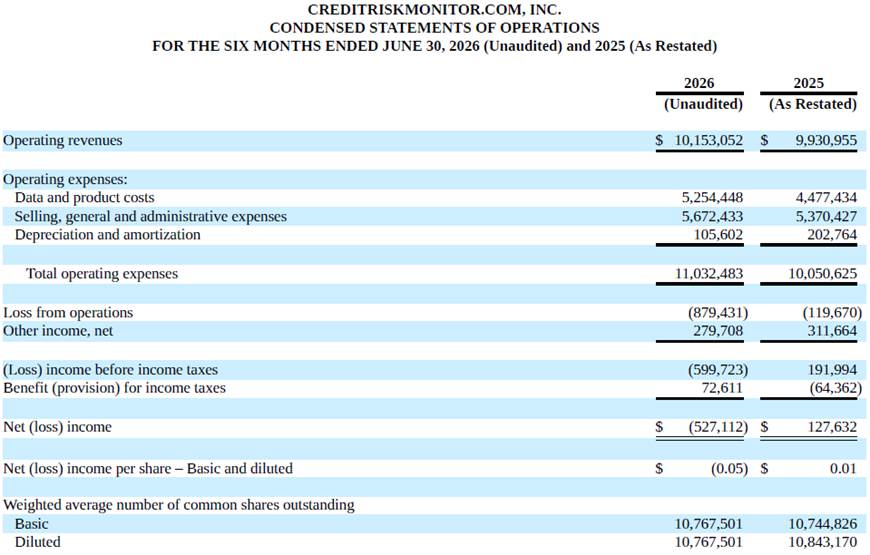Select the per-share value 0.01
The height and width of the screenshot is (555, 870).
click(843, 468)
